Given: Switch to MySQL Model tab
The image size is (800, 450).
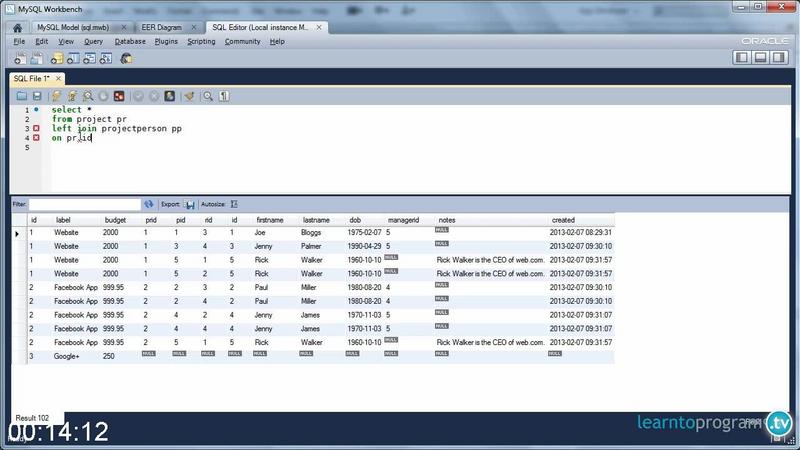Looking at the screenshot, I should (x=73, y=28).
